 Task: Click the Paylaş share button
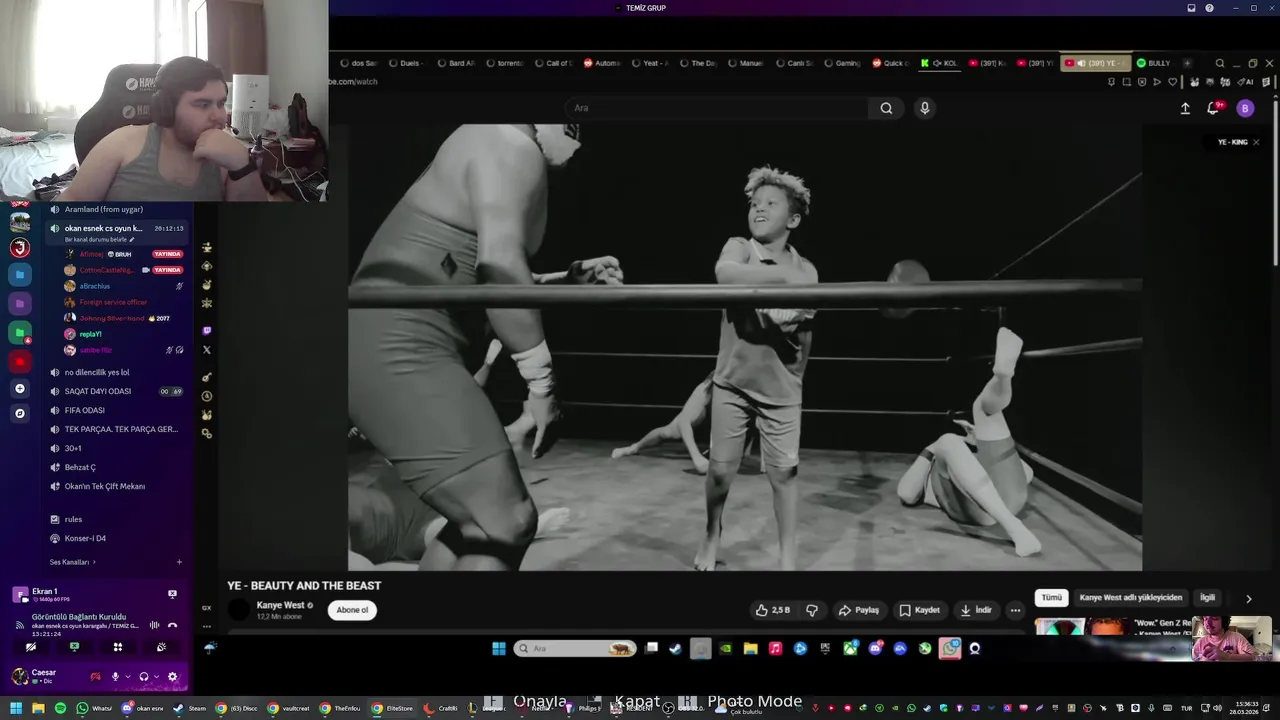(859, 610)
